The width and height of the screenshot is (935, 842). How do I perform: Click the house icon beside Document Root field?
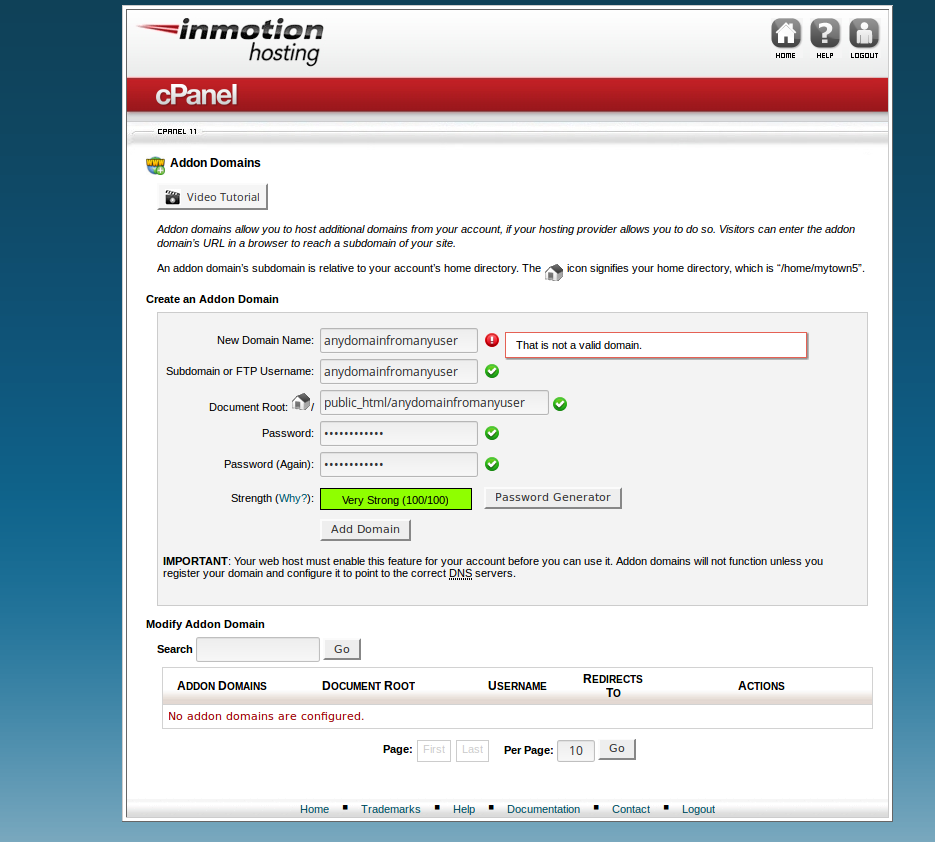tap(301, 402)
